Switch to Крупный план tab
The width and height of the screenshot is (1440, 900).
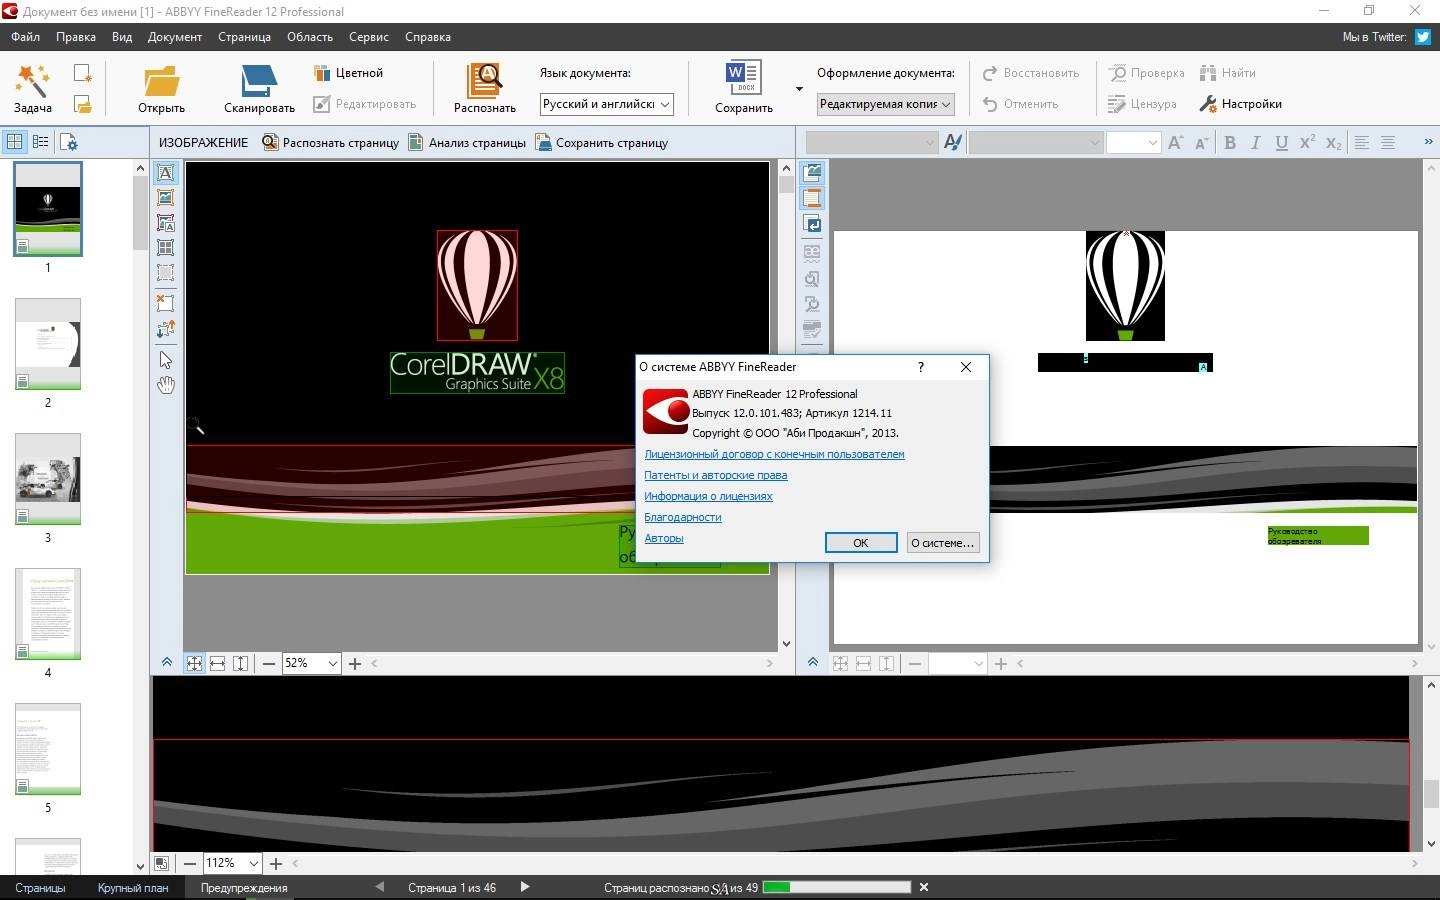[x=133, y=888]
